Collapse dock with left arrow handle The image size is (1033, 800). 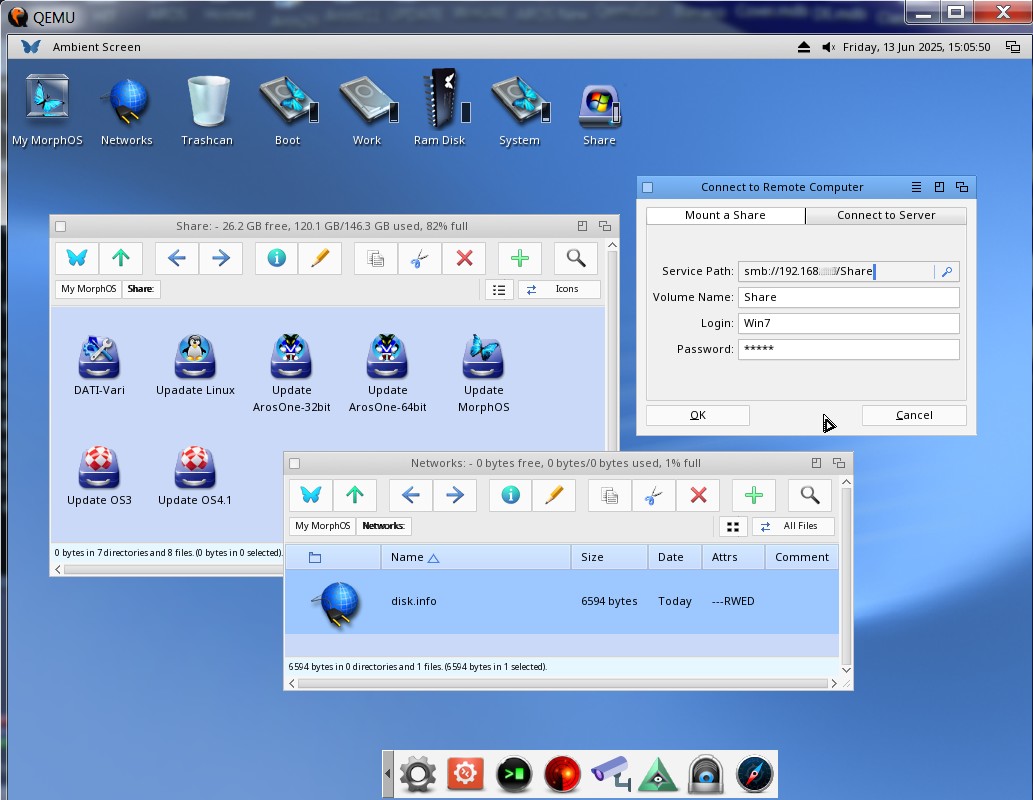pos(387,774)
